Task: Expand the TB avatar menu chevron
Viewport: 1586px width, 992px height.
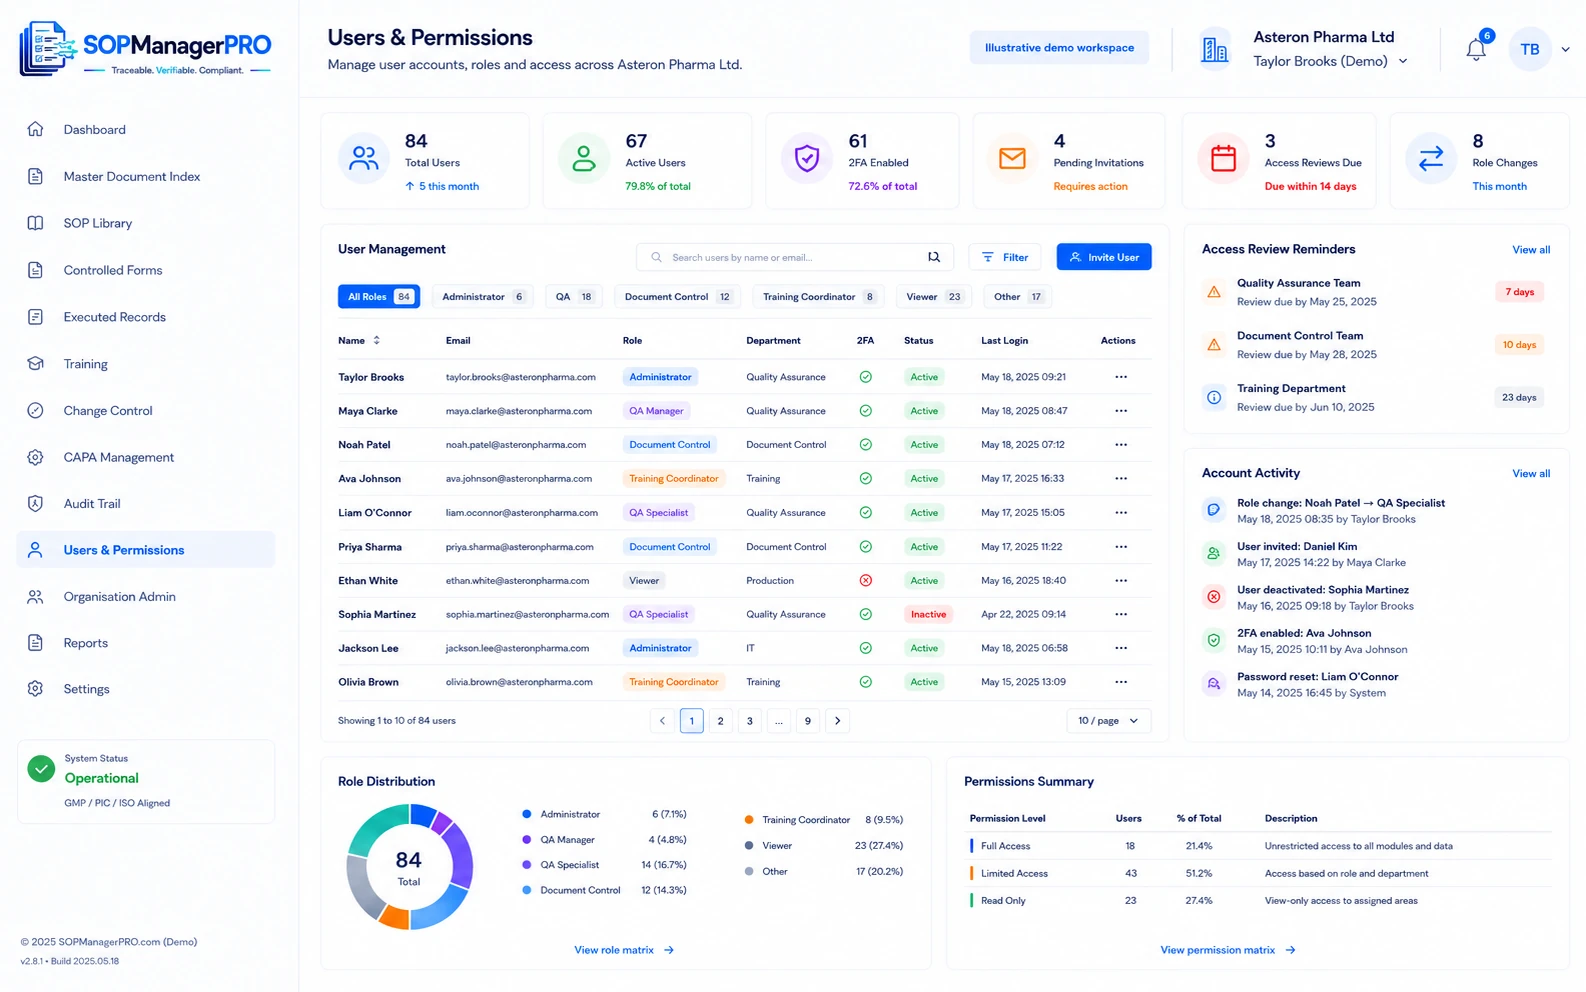Action: (x=1565, y=49)
